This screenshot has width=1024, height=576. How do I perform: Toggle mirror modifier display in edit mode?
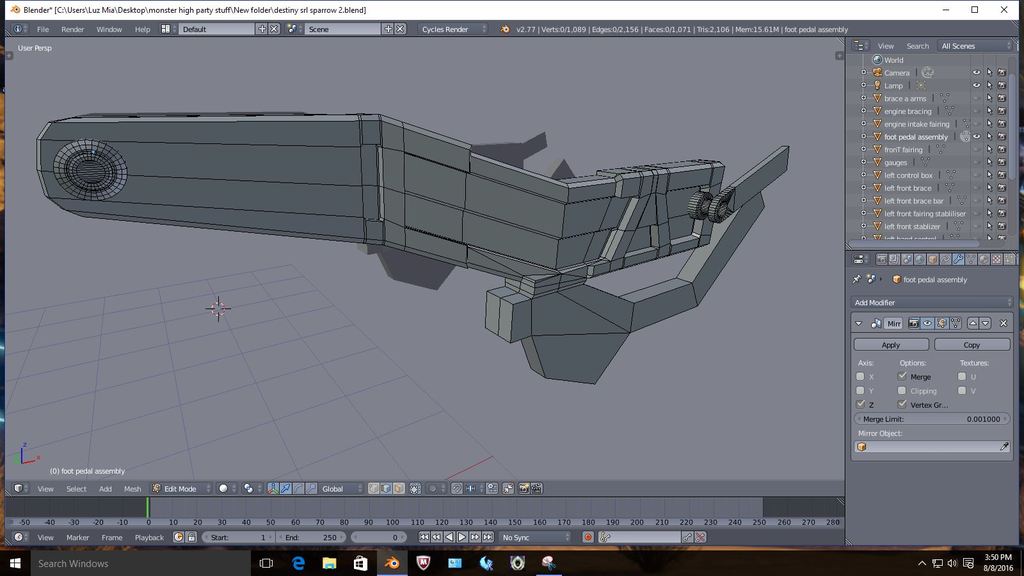click(940, 323)
